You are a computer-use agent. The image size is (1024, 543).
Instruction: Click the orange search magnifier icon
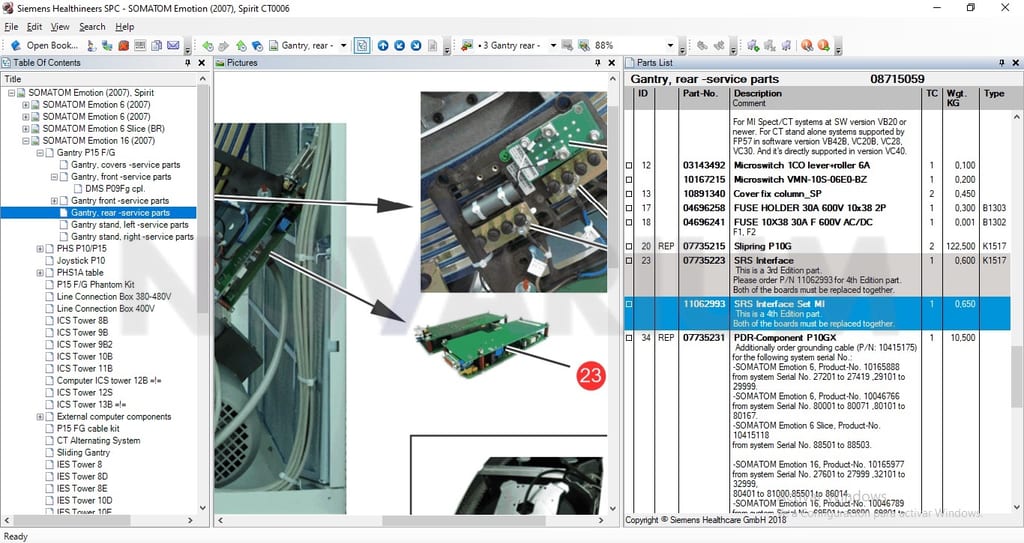[x=807, y=45]
